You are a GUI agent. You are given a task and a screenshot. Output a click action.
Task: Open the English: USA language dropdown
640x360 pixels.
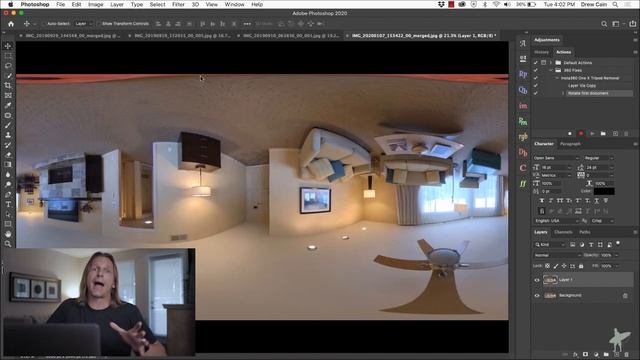(556, 221)
